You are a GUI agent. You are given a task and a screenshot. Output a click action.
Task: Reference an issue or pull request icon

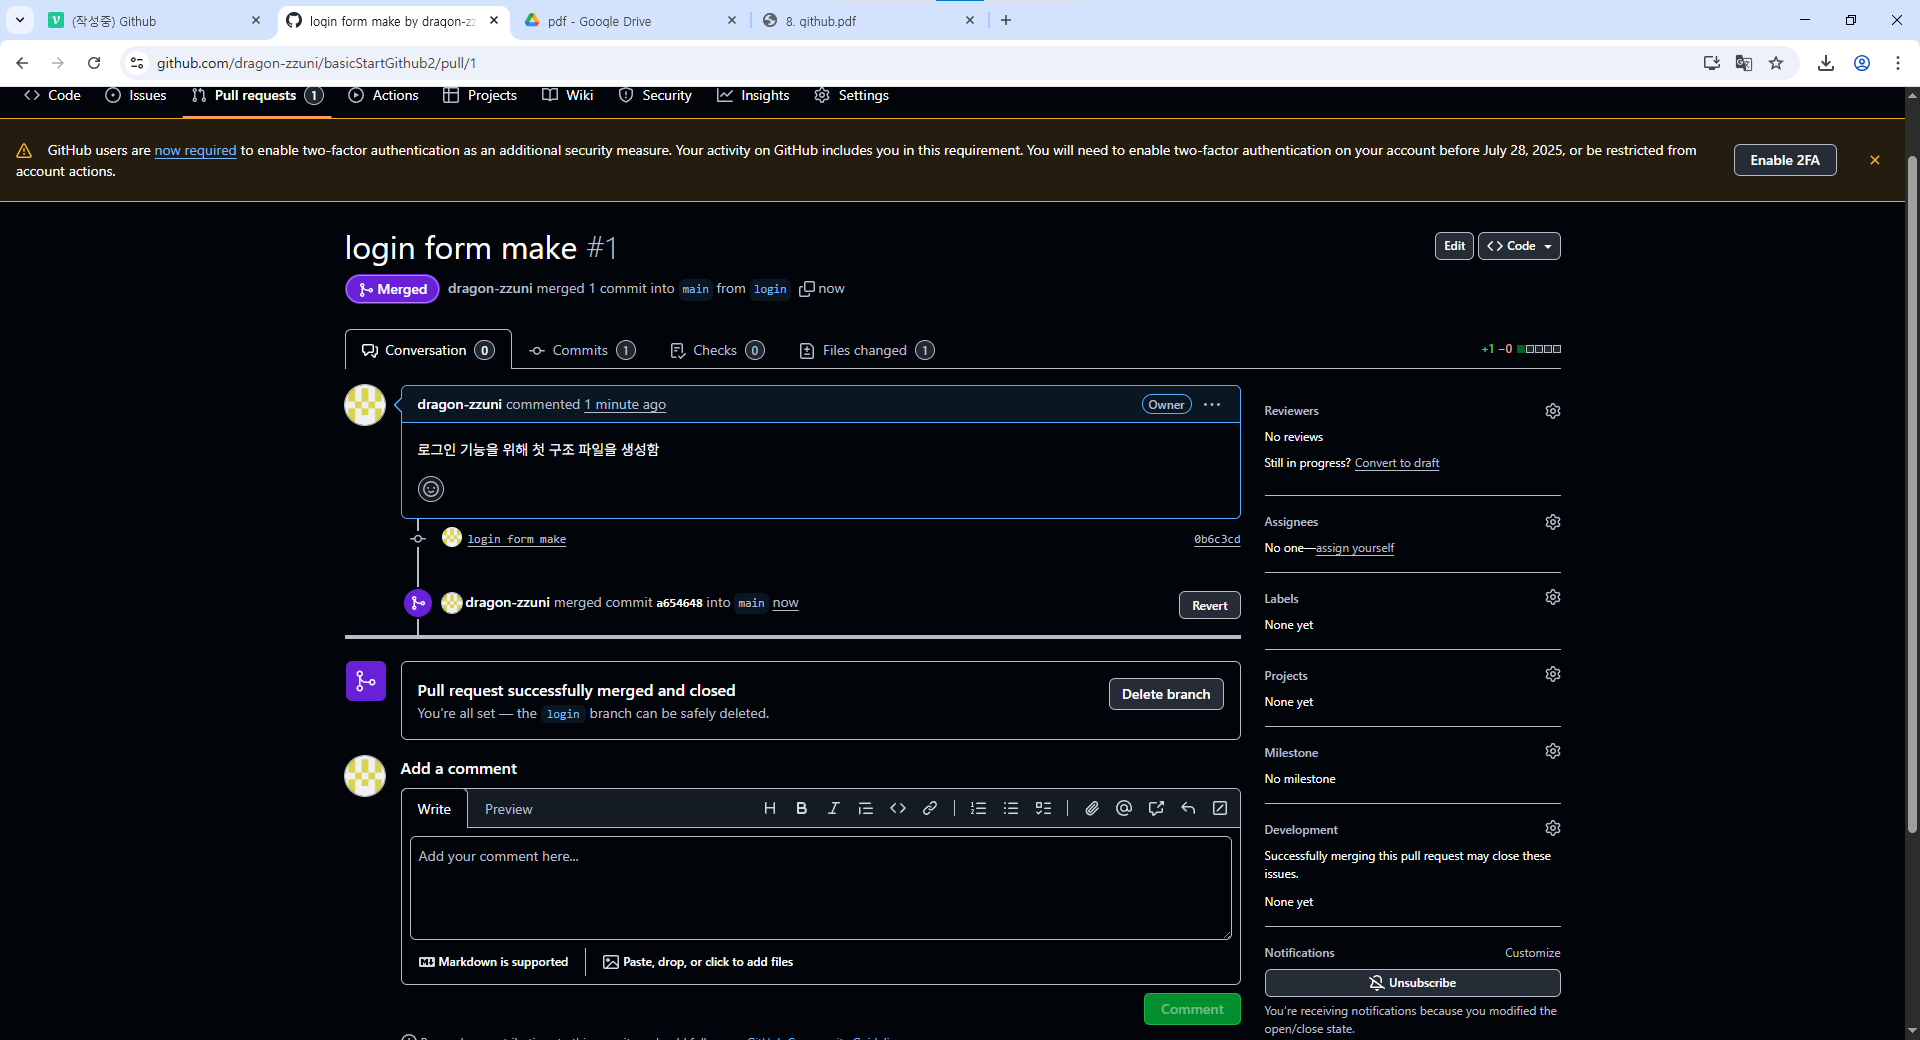[x=1156, y=808]
